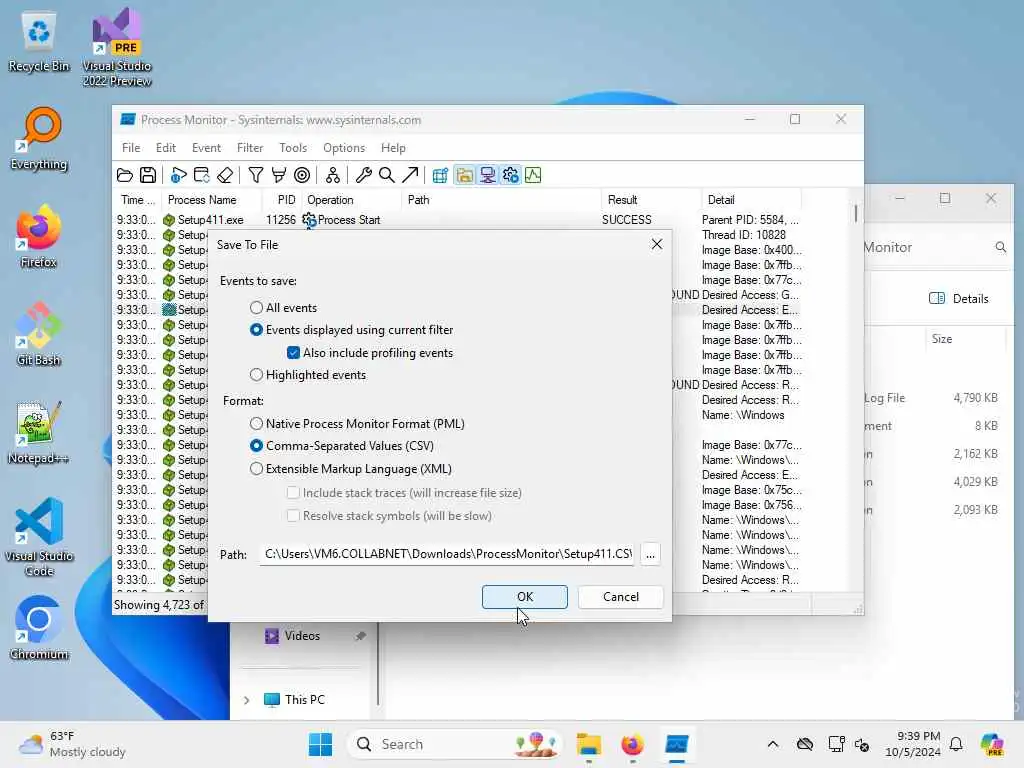
Task: Open the Options menu
Action: (x=344, y=148)
